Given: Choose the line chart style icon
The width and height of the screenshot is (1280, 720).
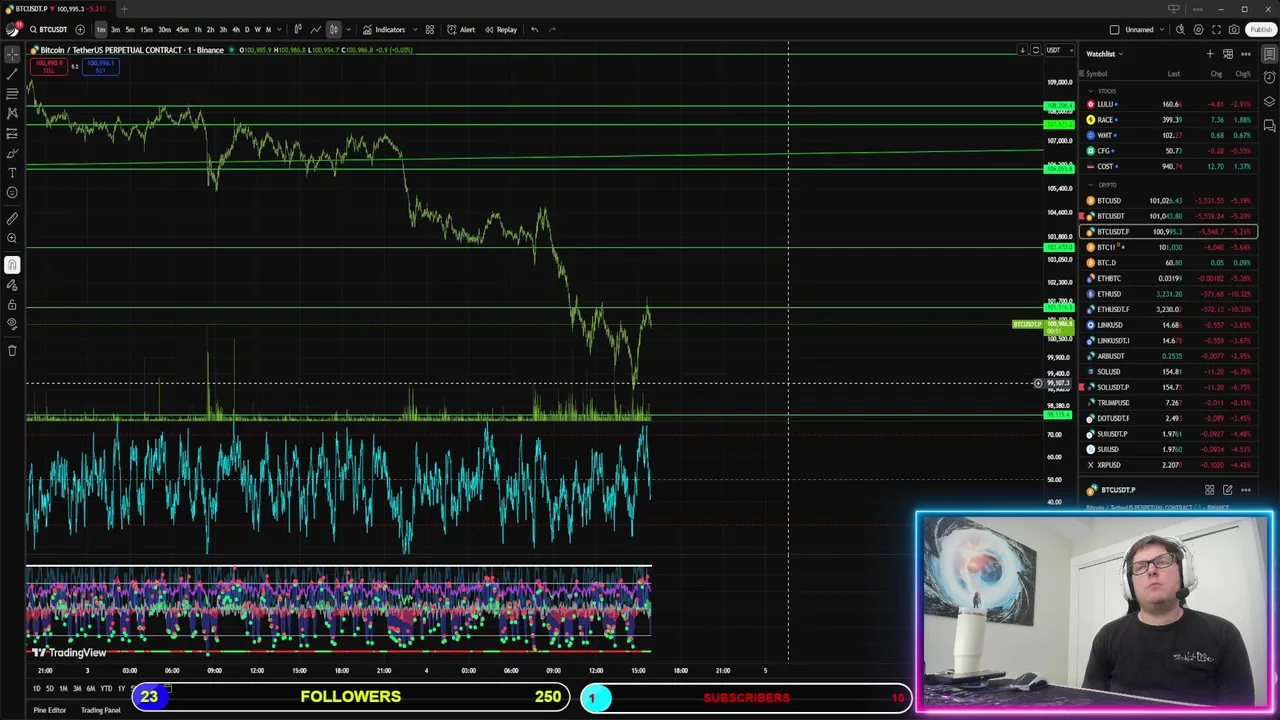Looking at the screenshot, I should 316,30.
